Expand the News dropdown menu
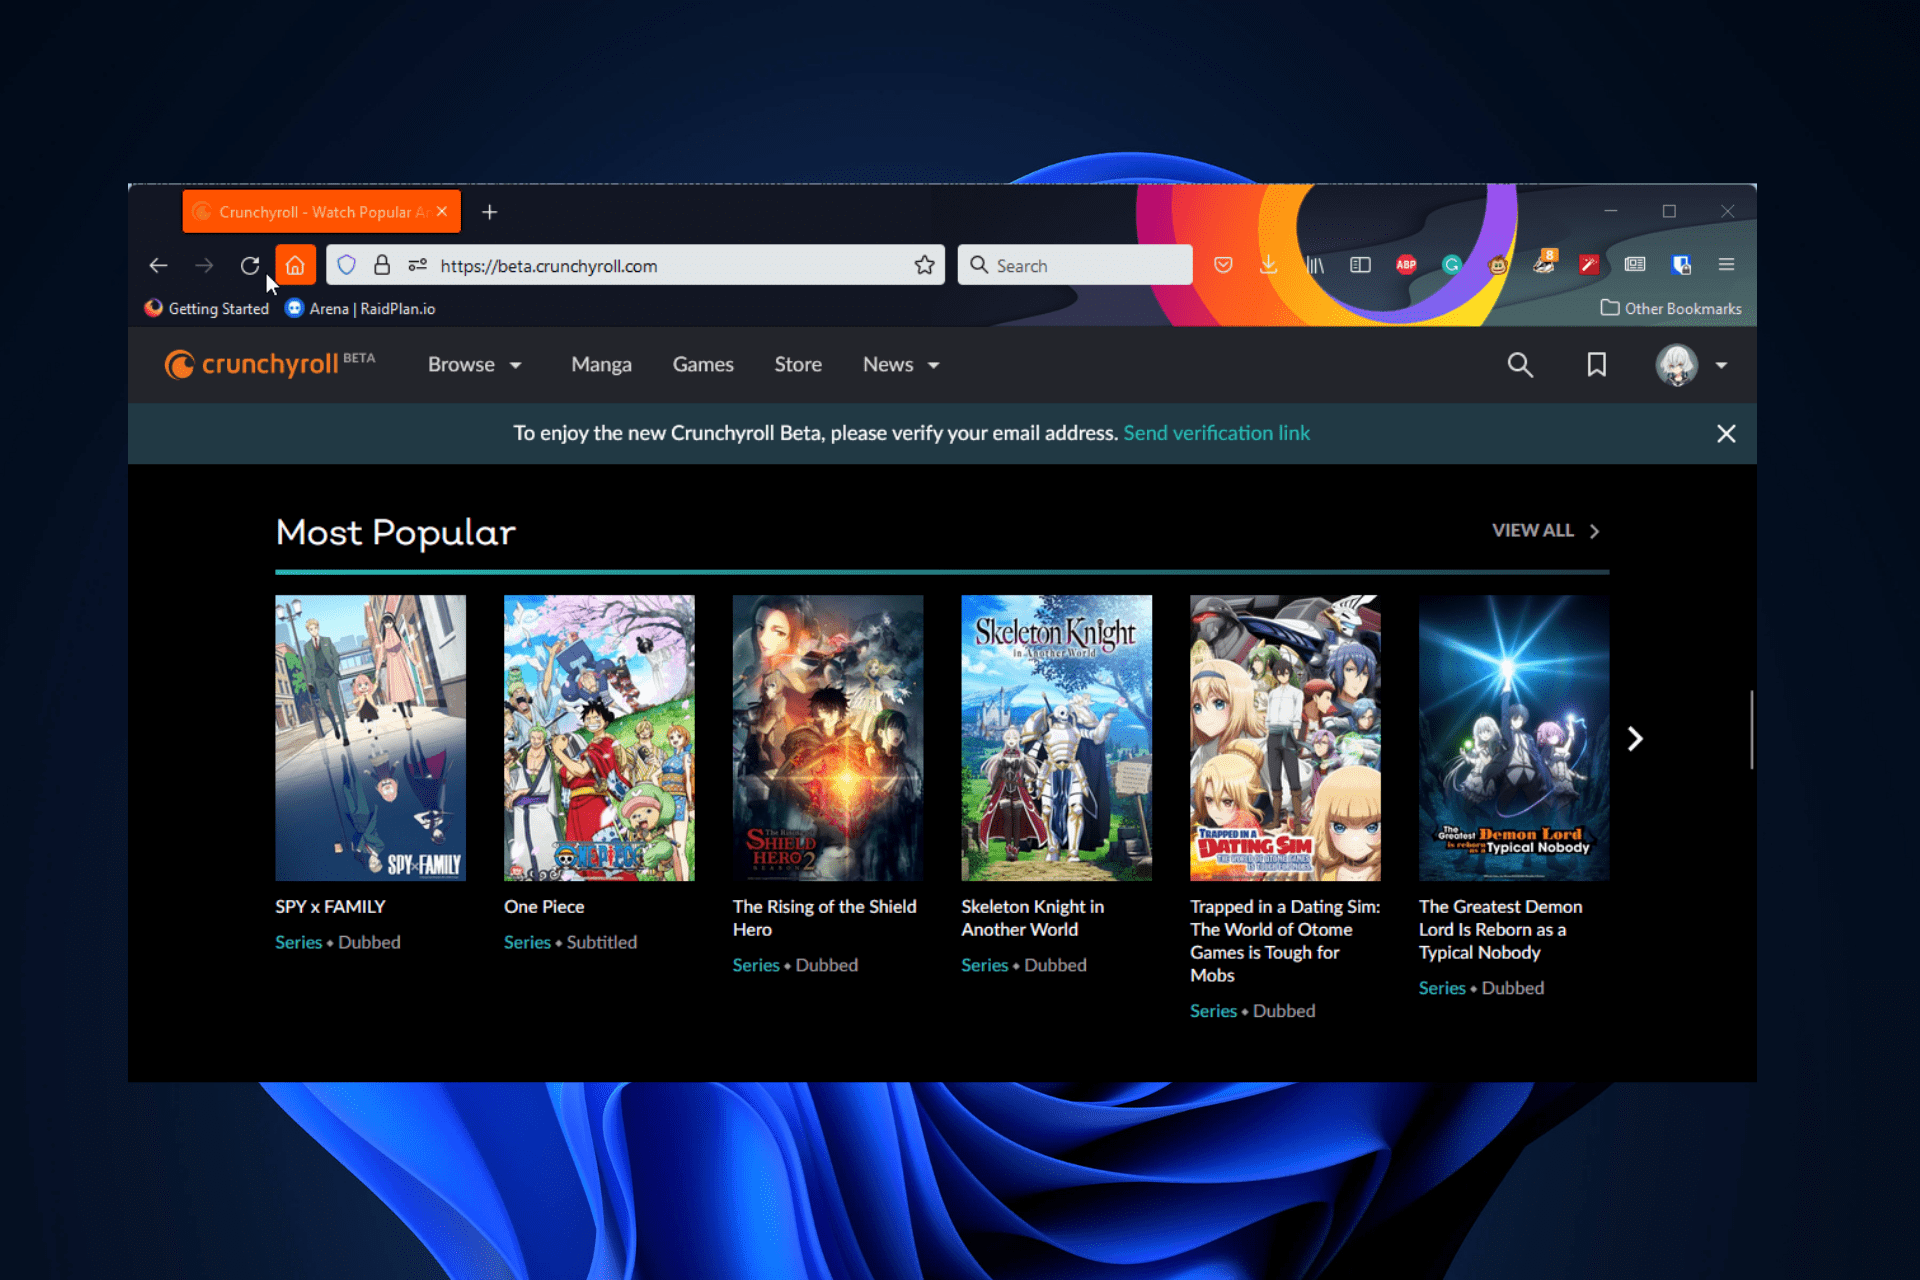This screenshot has width=1920, height=1280. (x=901, y=365)
